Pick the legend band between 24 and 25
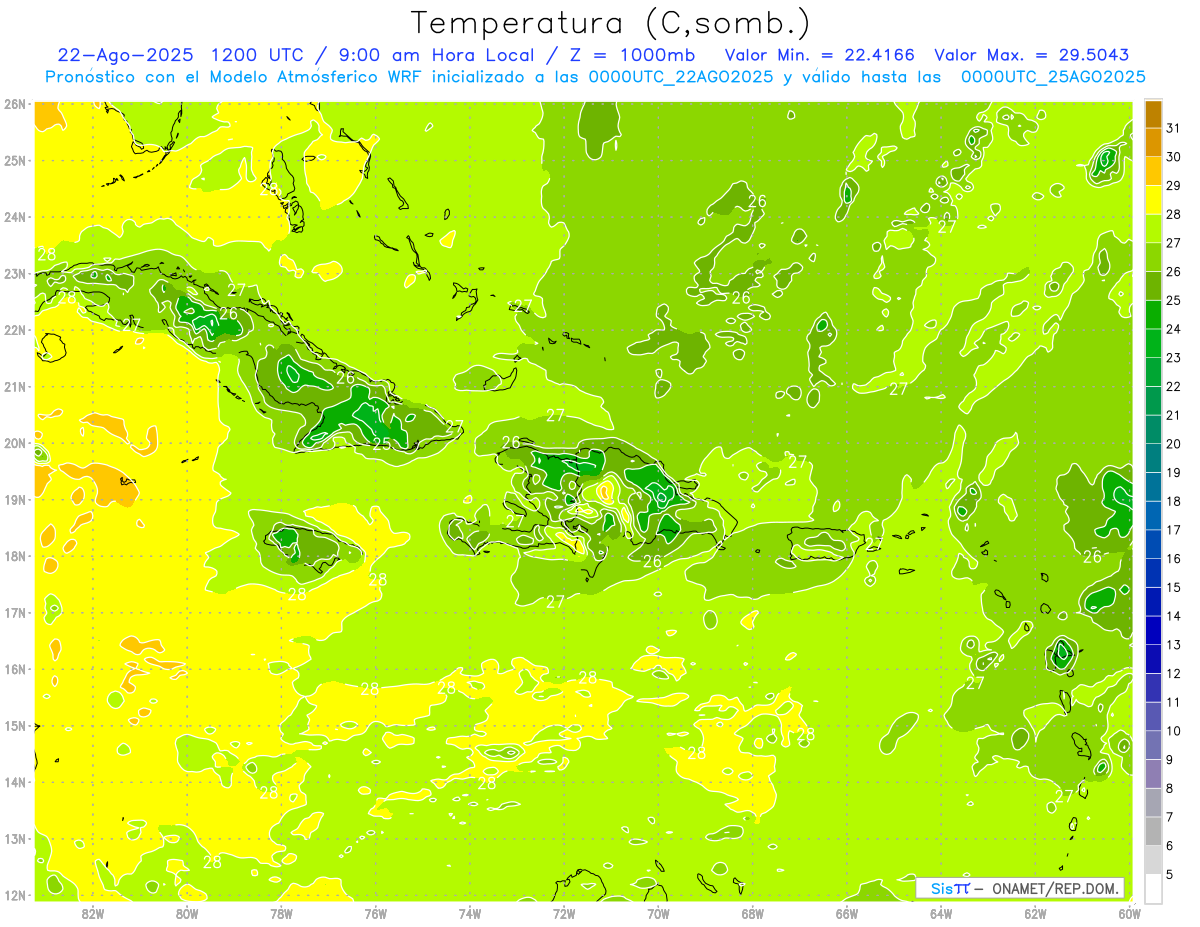 click(x=1153, y=315)
